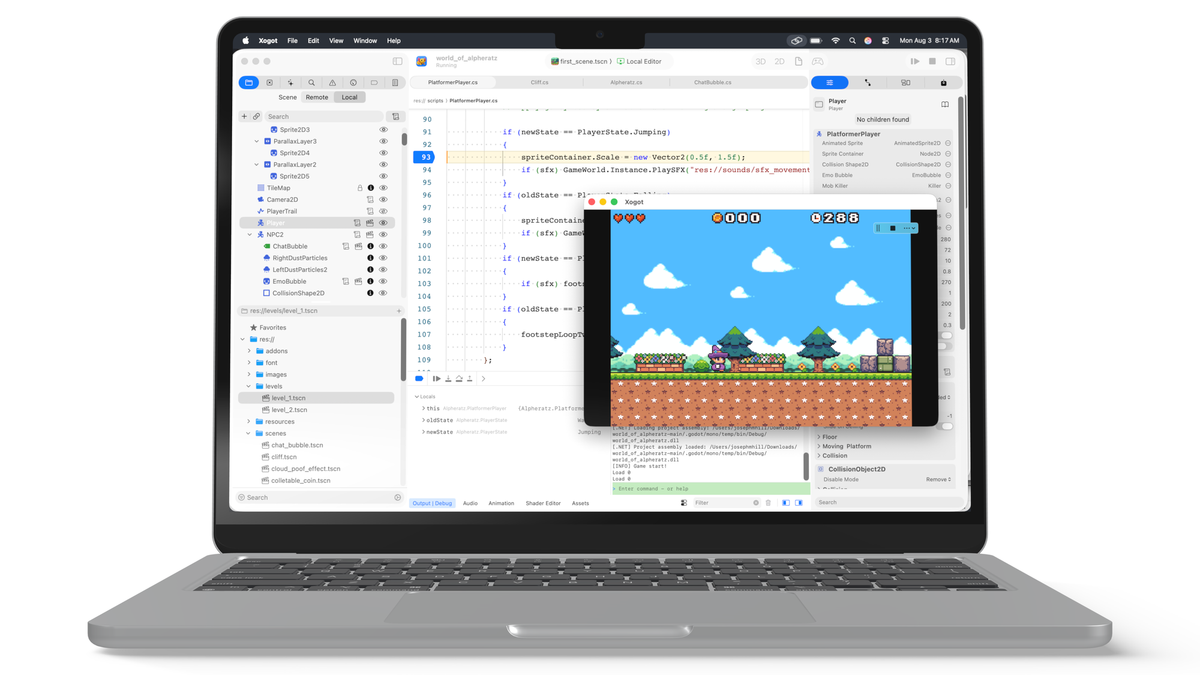Image resolution: width=1200 pixels, height=675 pixels.
Task: Toggle visibility of Sprite2D4
Action: pyautogui.click(x=383, y=153)
